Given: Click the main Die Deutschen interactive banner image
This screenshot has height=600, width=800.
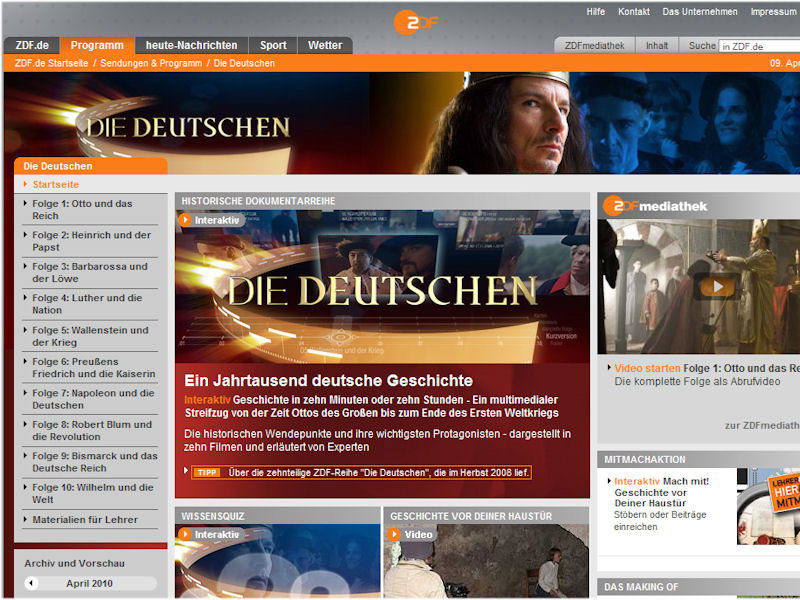Looking at the screenshot, I should tap(382, 287).
